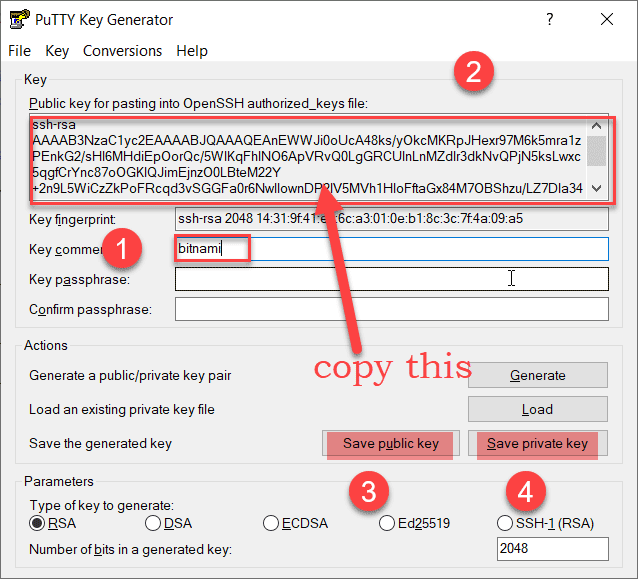638x579 pixels.
Task: Click the number of bits field showing 2048
Action: 553,548
